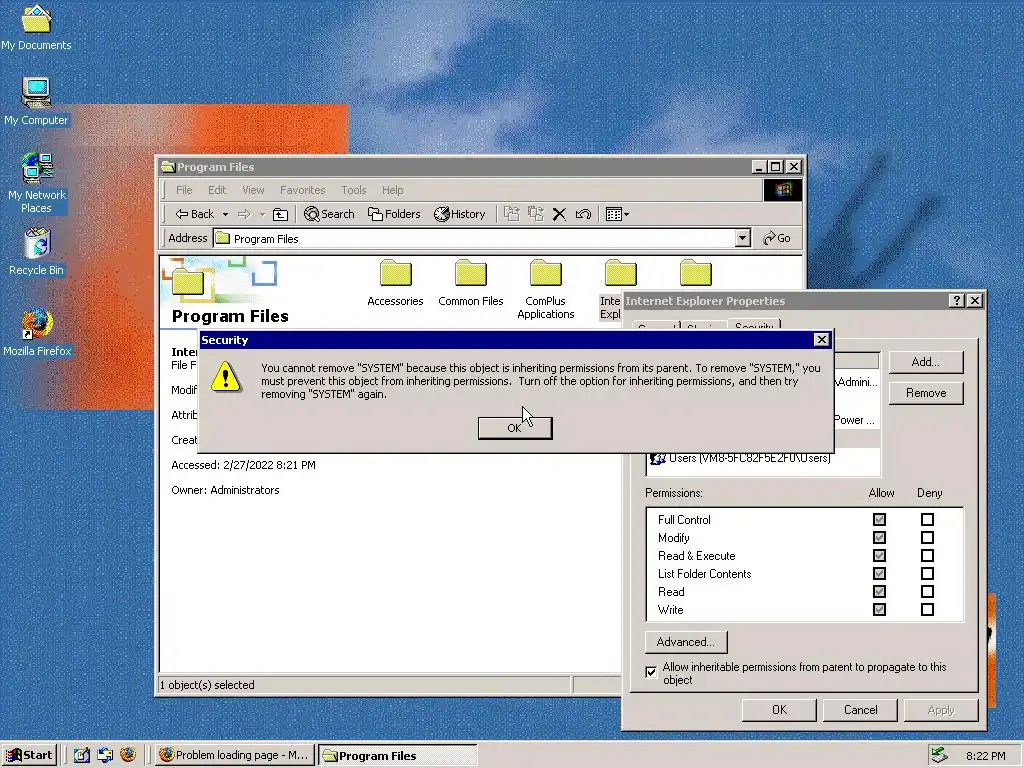Screen dimensions: 1024x768
Task: Select the Recycle Bin desktop icon
Action: [37, 252]
